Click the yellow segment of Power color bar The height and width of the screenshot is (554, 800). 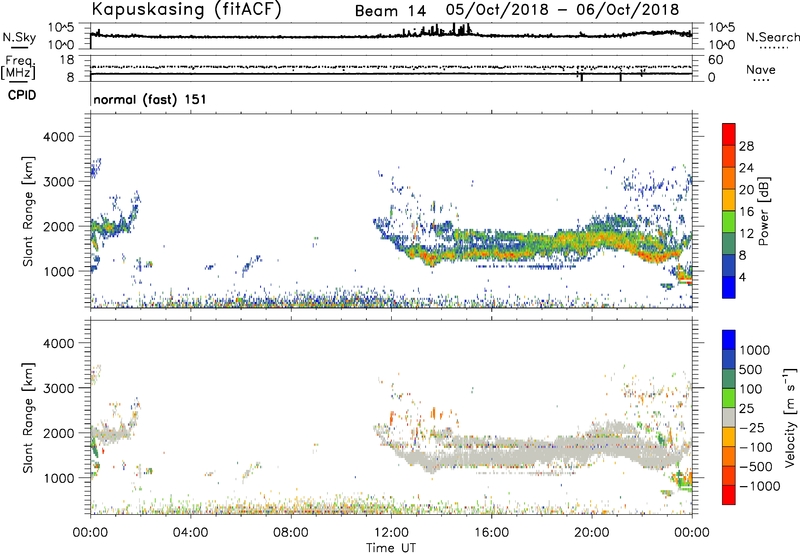(729, 200)
